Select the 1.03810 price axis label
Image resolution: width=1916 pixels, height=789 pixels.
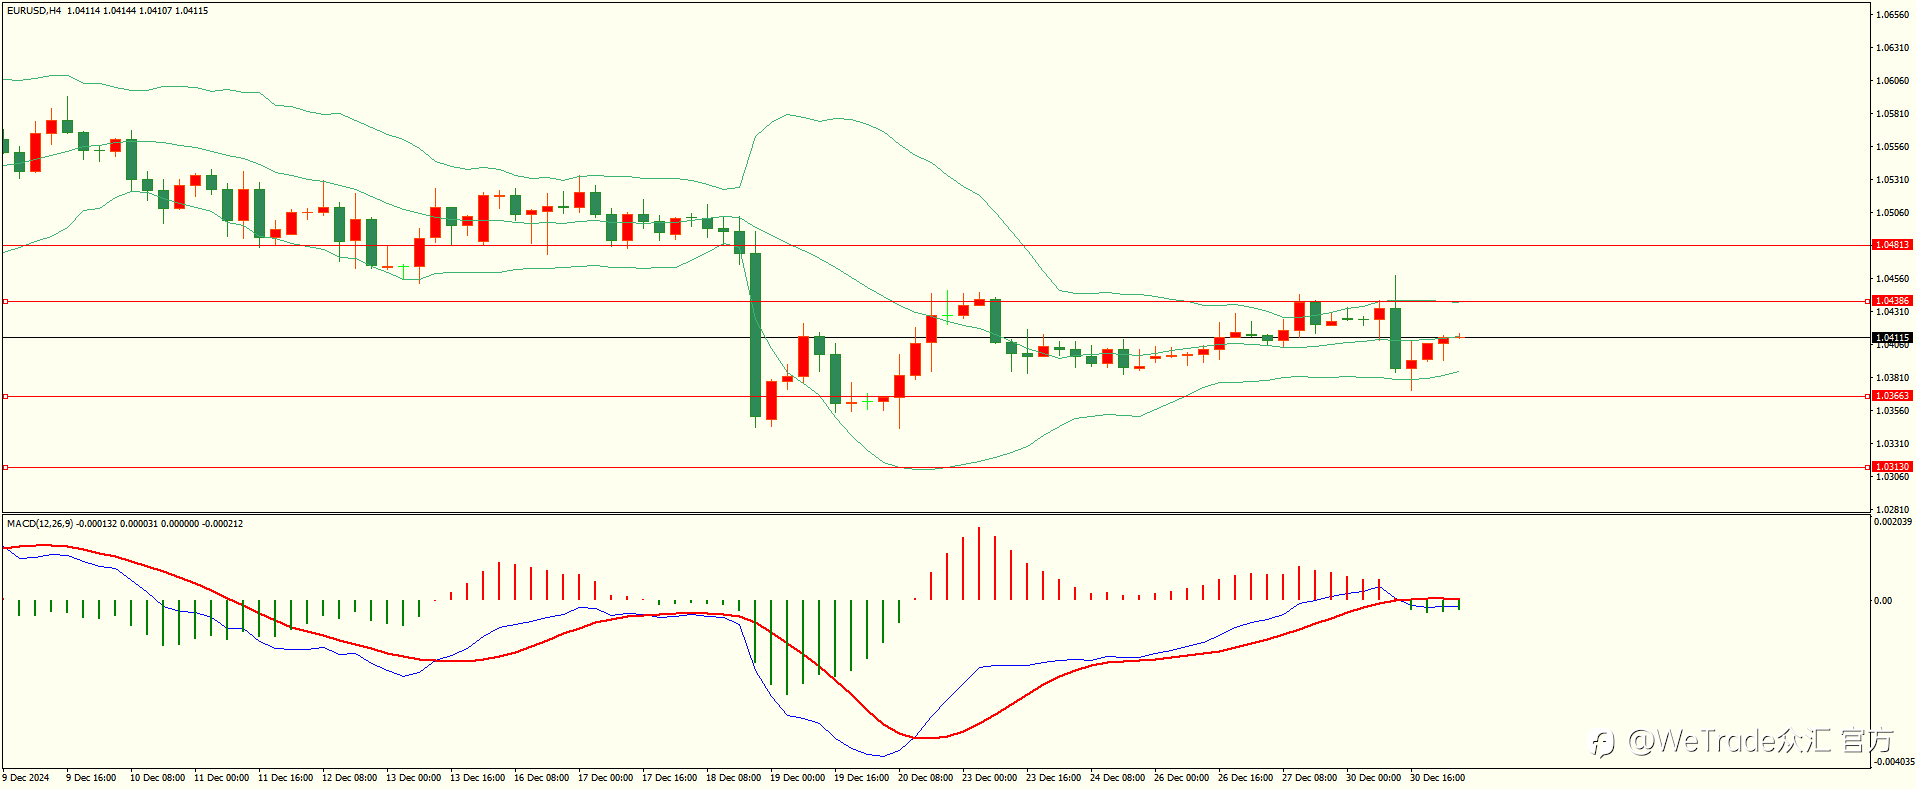click(1893, 378)
